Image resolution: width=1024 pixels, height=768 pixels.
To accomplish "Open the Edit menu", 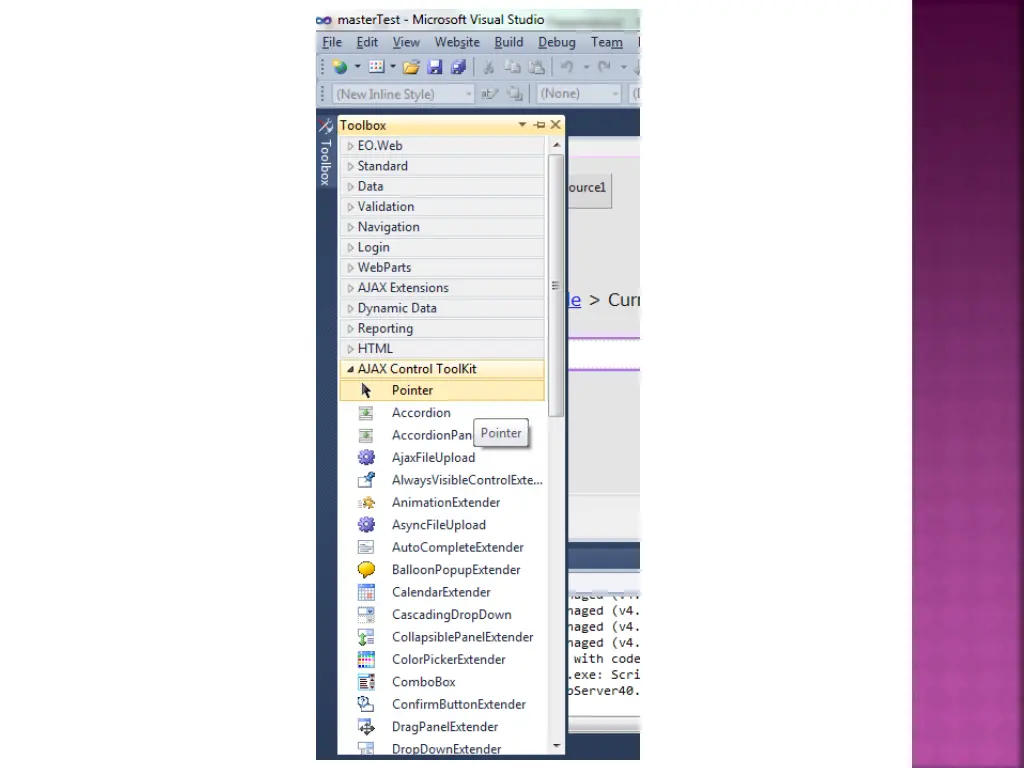I will [367, 42].
